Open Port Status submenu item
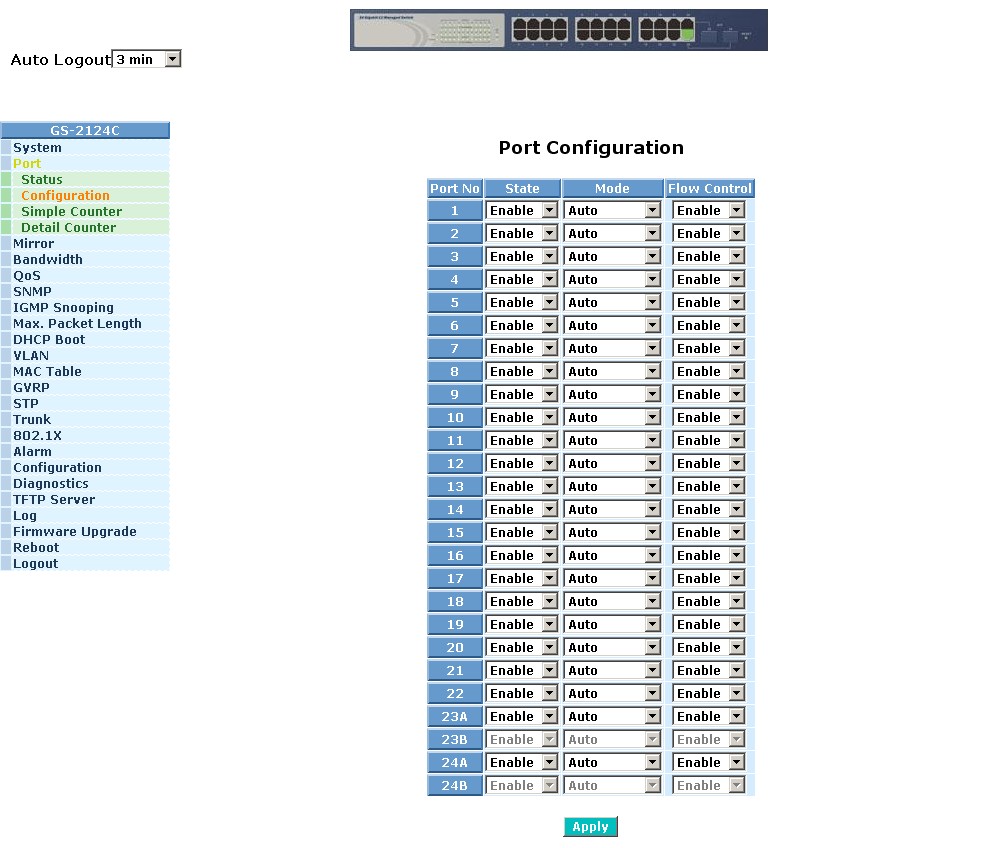Screen dimensions: 1006x848 coord(42,180)
